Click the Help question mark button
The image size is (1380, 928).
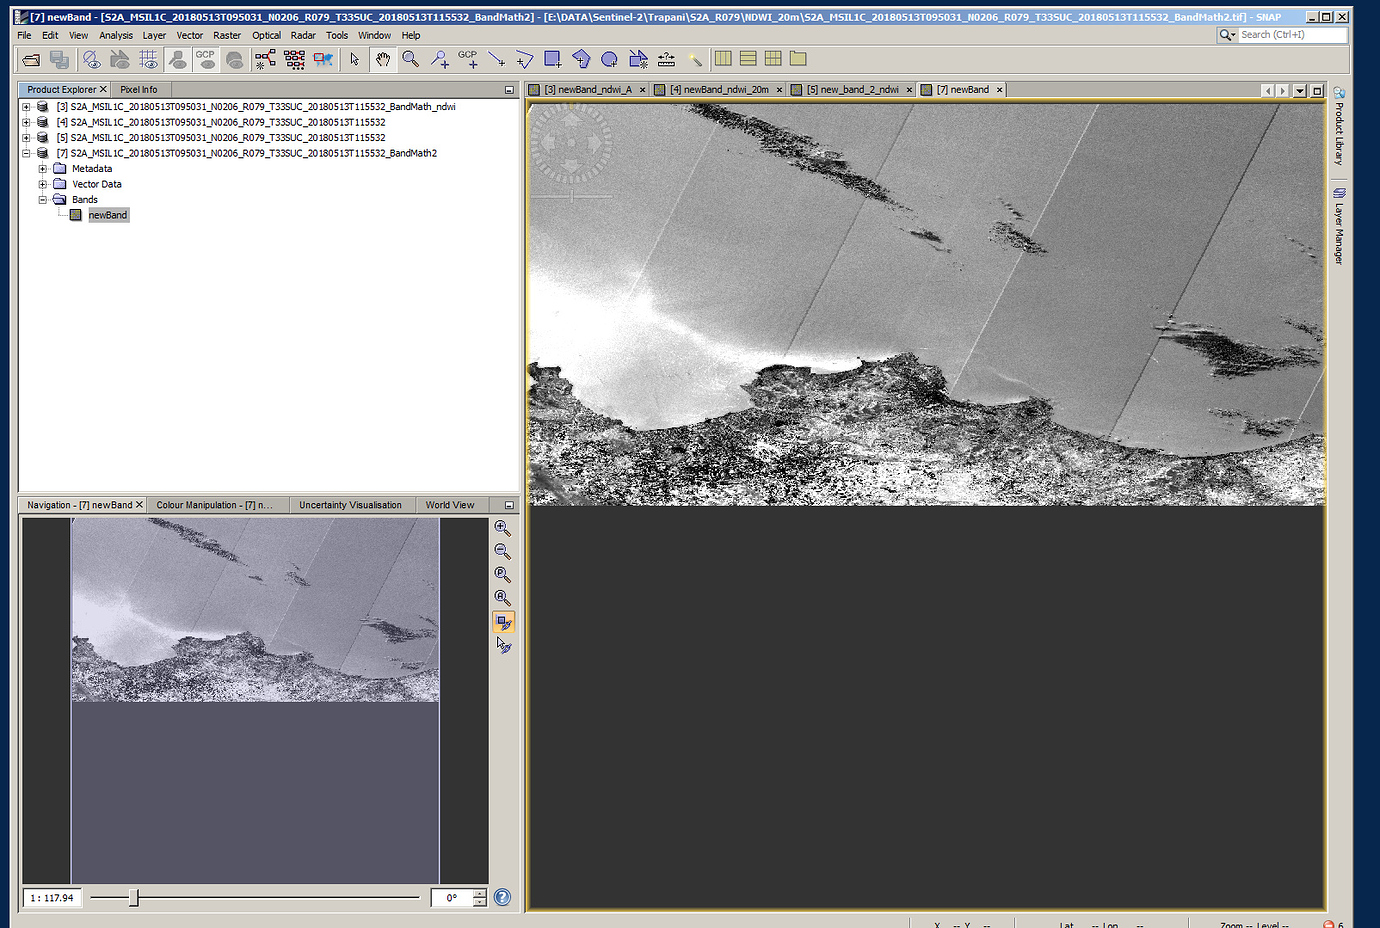501,897
